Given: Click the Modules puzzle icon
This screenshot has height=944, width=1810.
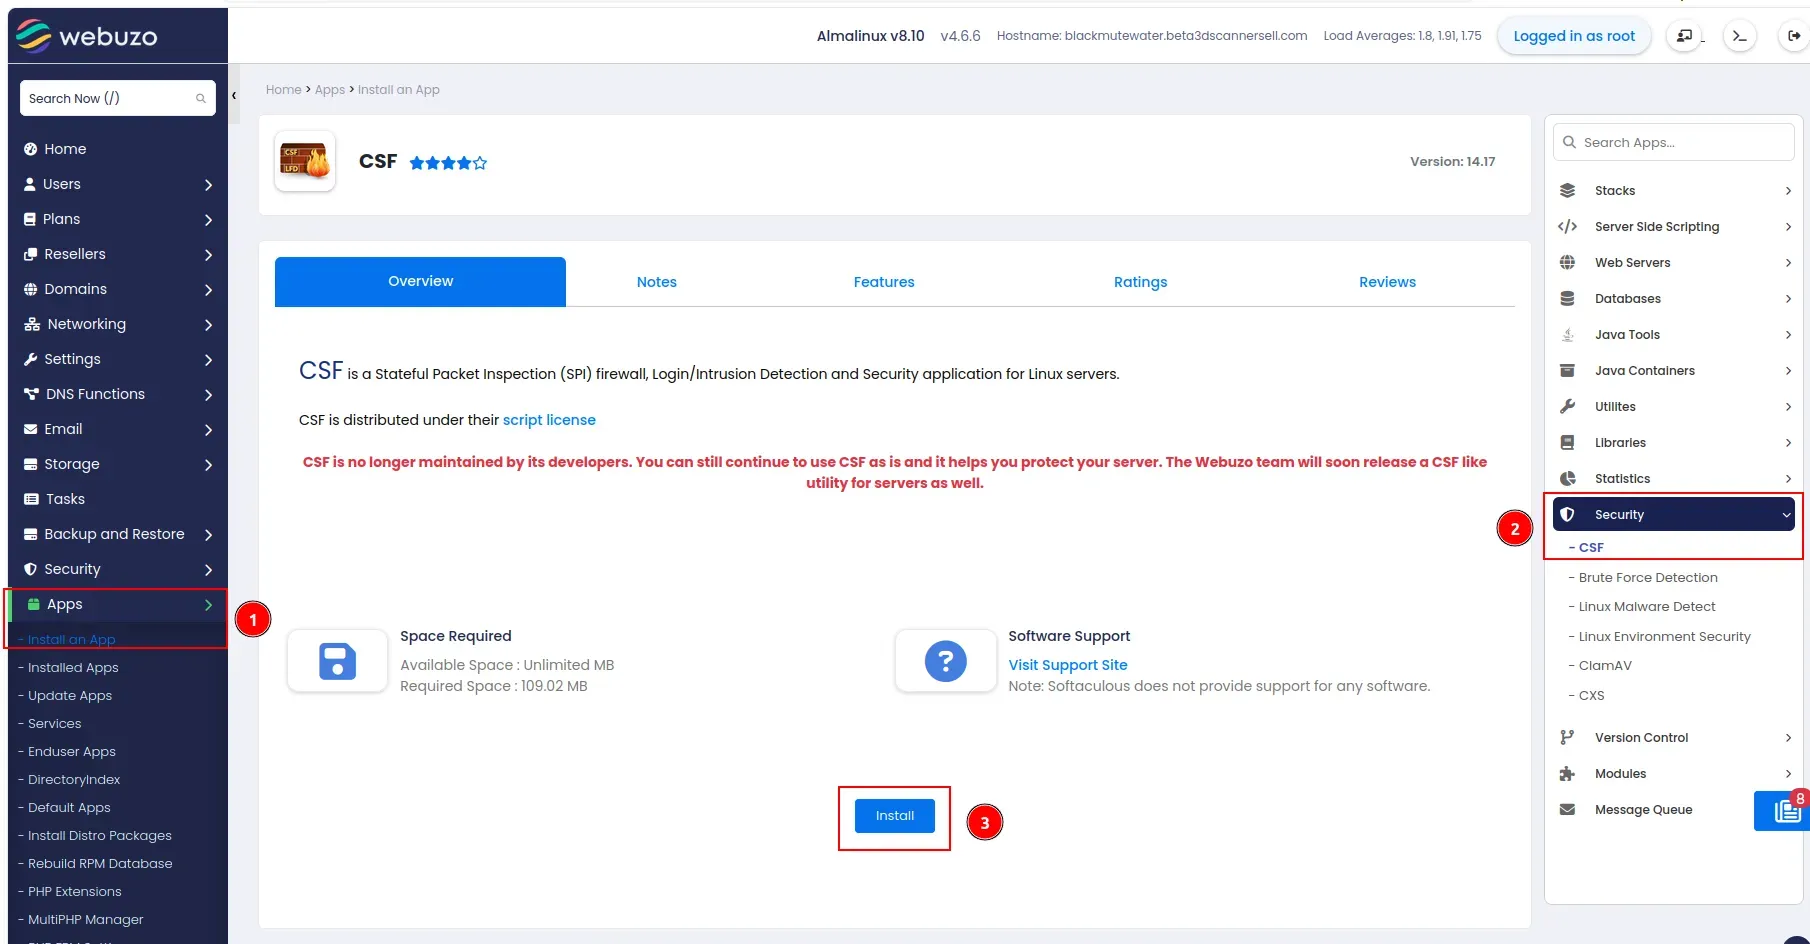Looking at the screenshot, I should point(1568,773).
